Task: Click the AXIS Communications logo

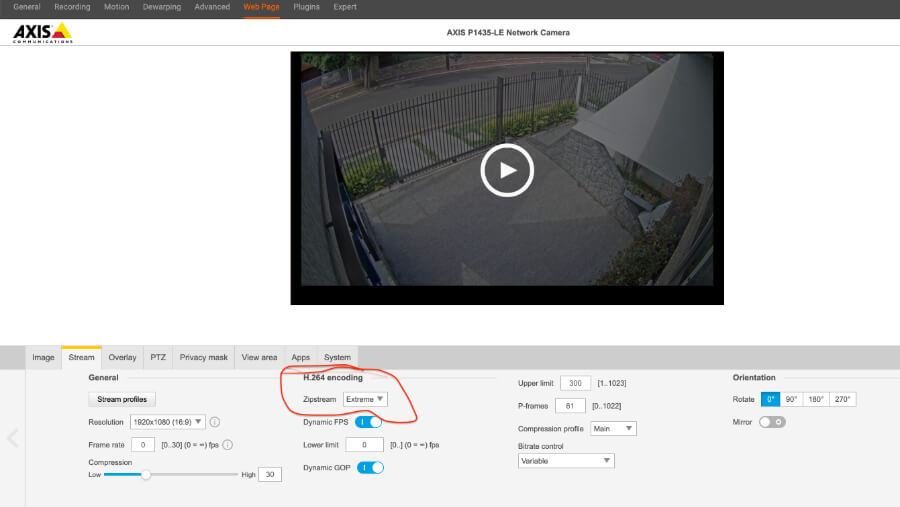Action: (x=43, y=33)
